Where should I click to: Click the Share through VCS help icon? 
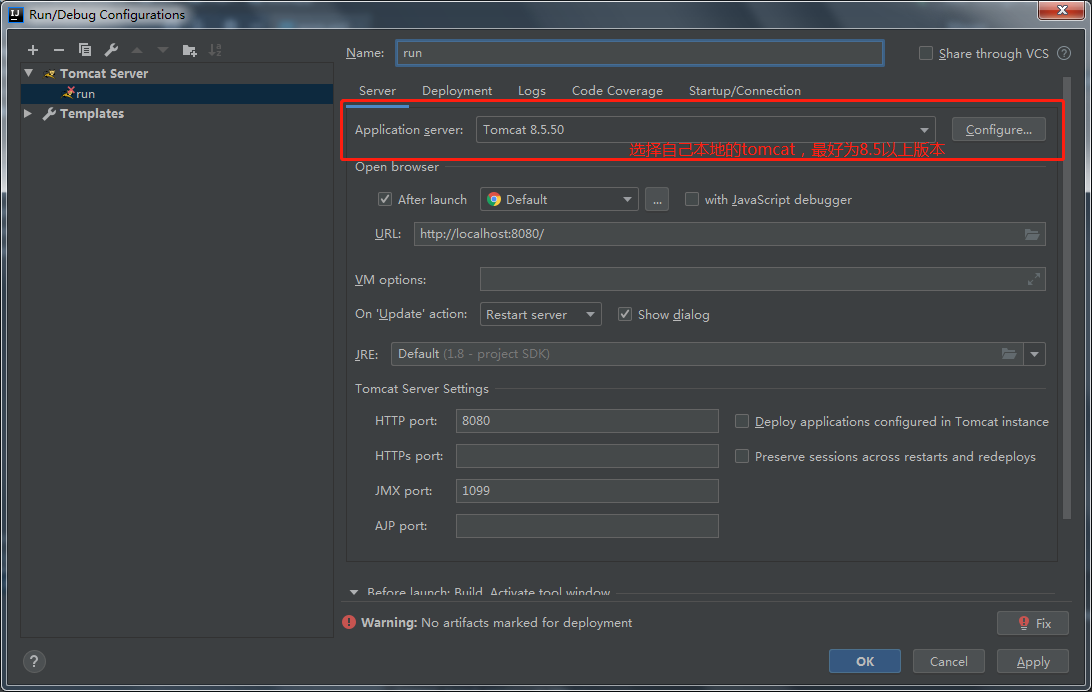click(1064, 54)
